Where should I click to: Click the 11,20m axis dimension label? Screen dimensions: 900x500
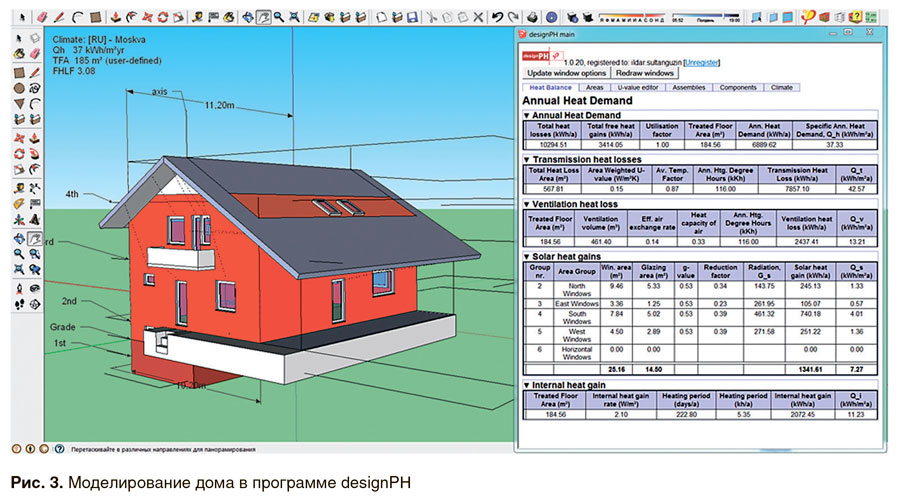[x=219, y=105]
